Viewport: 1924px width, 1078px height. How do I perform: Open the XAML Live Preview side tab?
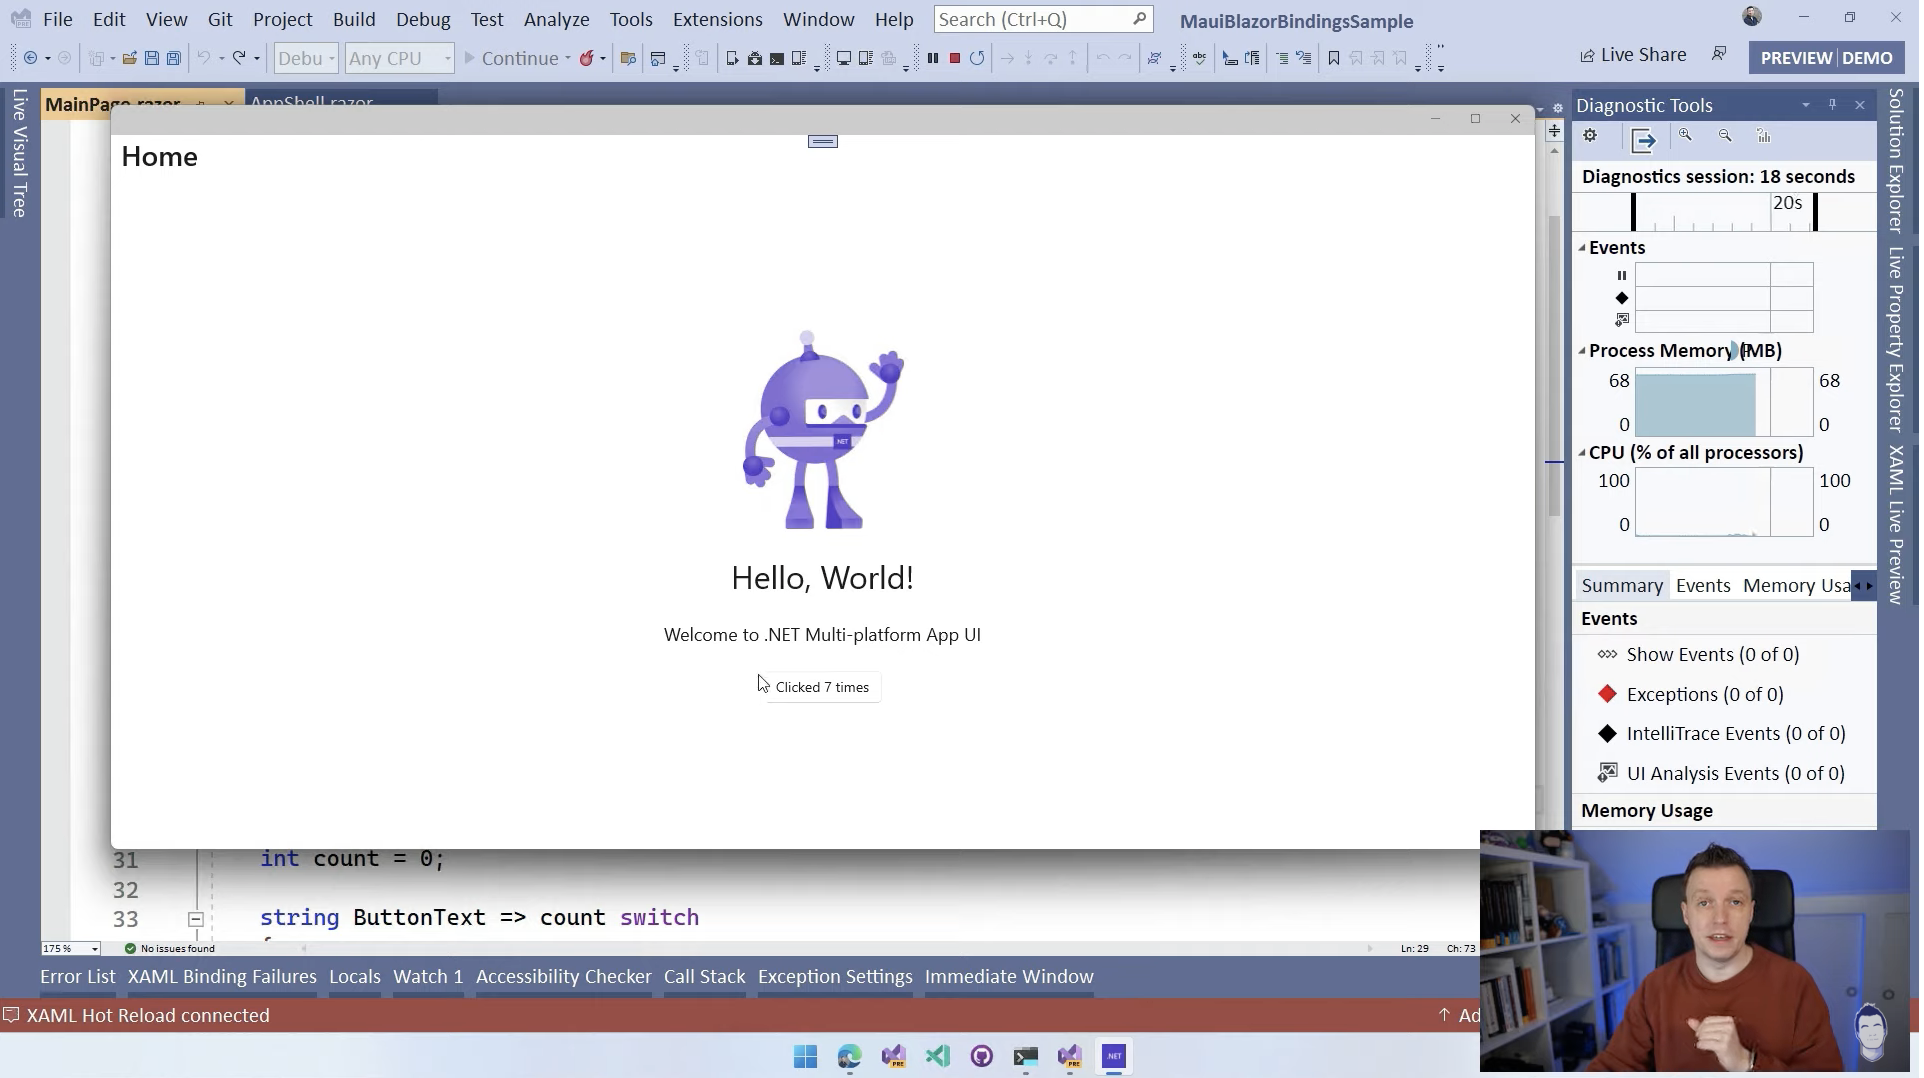pos(1896,525)
